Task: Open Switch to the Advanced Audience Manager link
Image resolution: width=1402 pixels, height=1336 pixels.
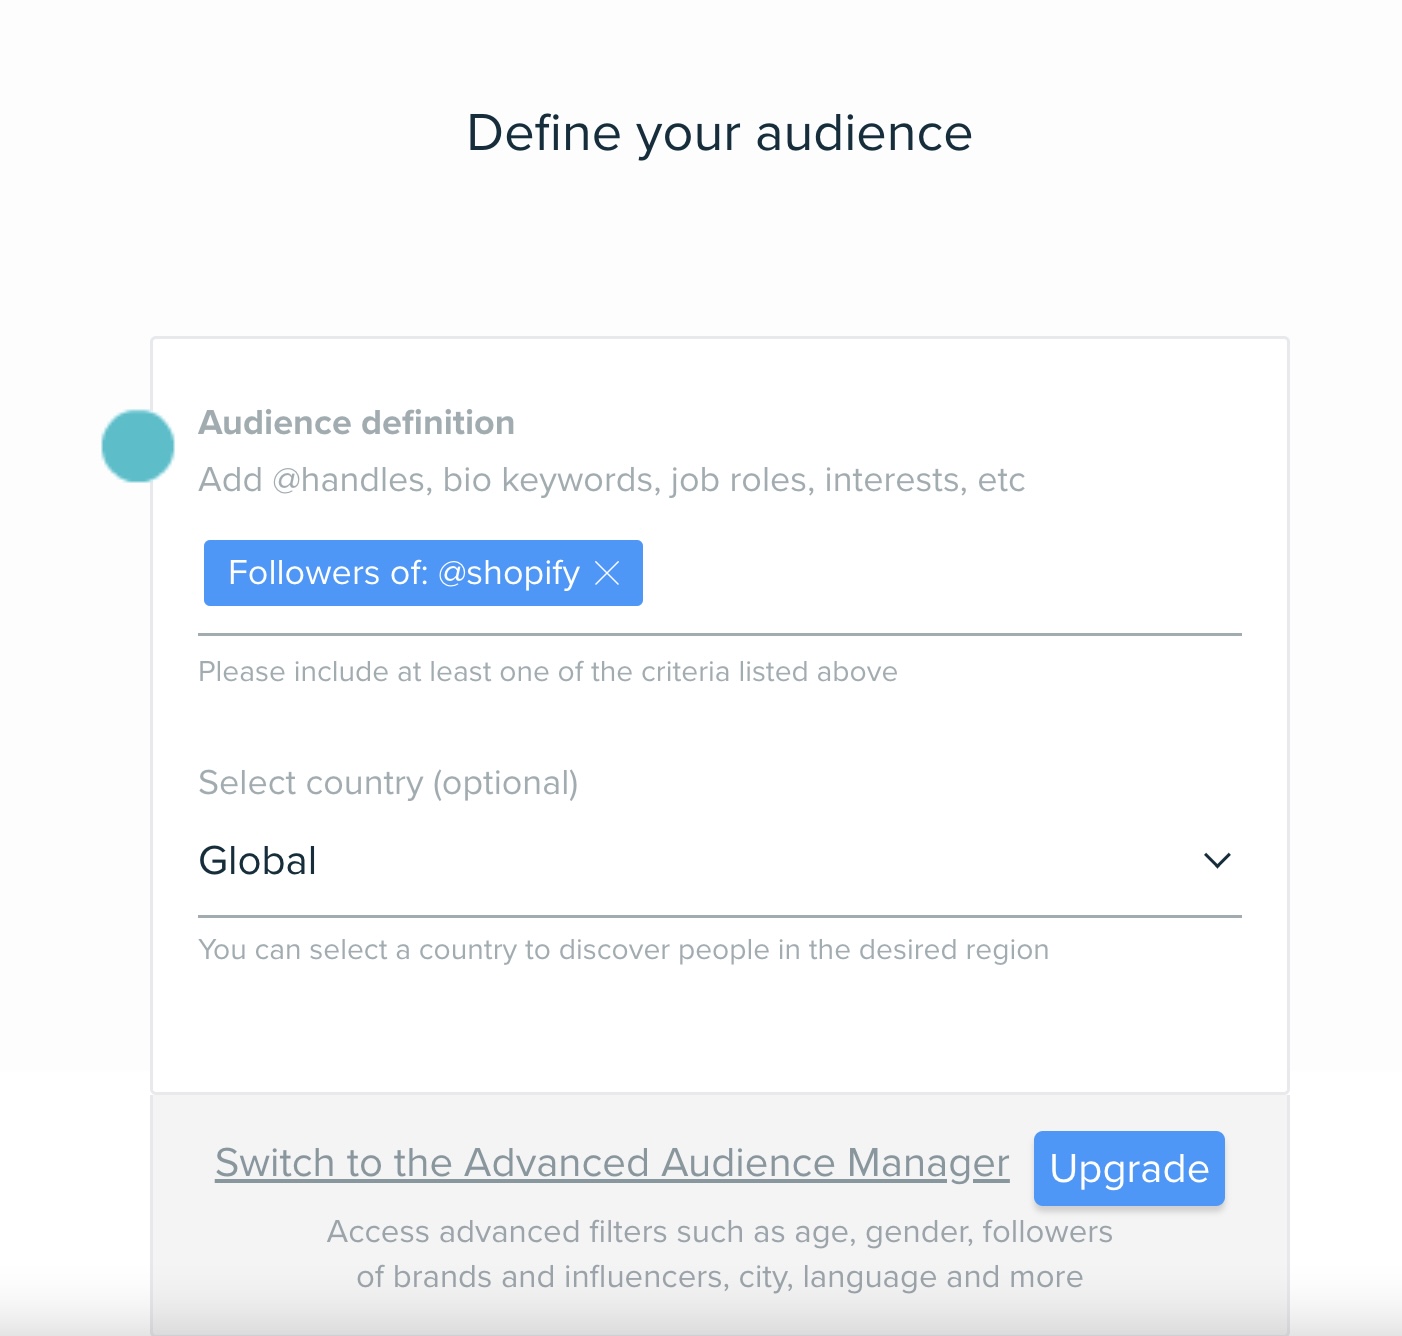Action: coord(612,1163)
